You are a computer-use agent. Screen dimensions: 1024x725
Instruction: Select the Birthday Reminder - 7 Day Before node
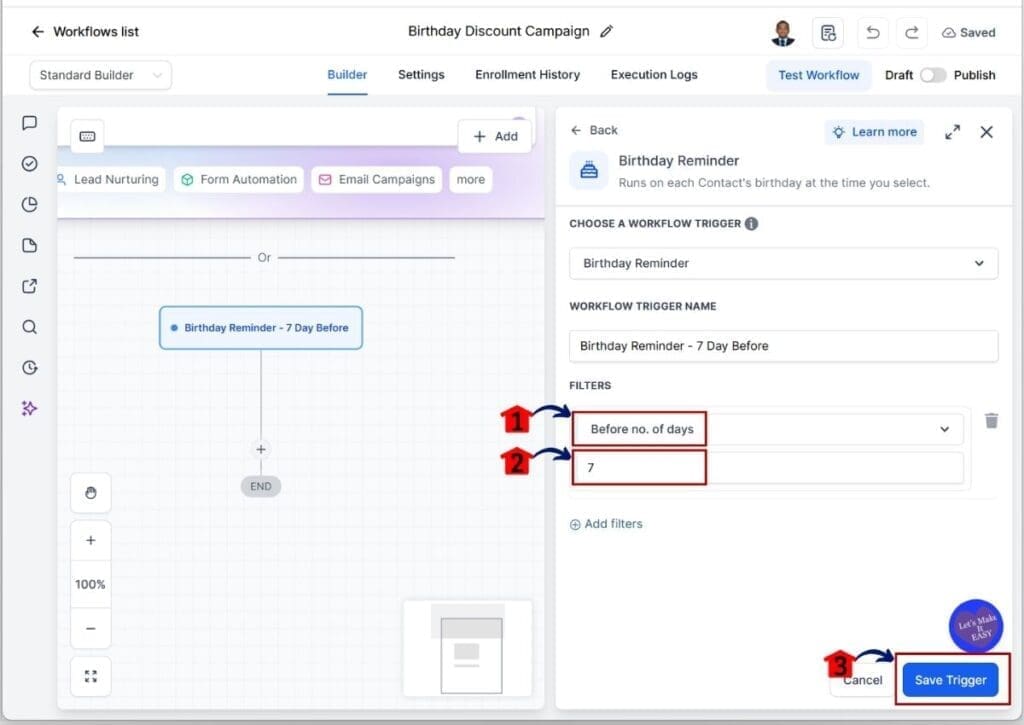pos(261,328)
